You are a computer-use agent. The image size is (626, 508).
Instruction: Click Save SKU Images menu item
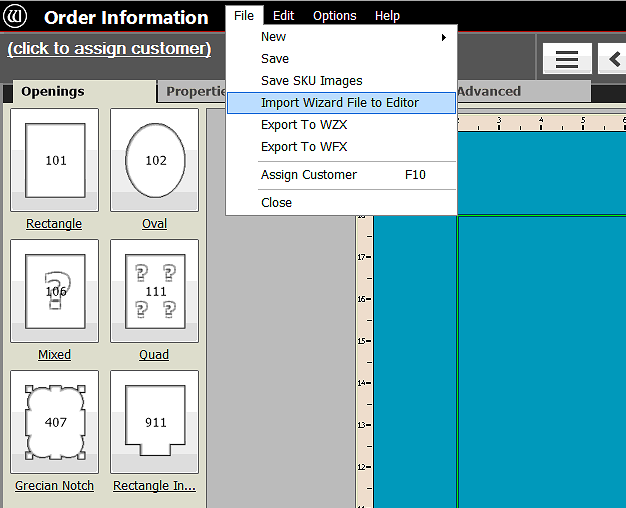[311, 81]
